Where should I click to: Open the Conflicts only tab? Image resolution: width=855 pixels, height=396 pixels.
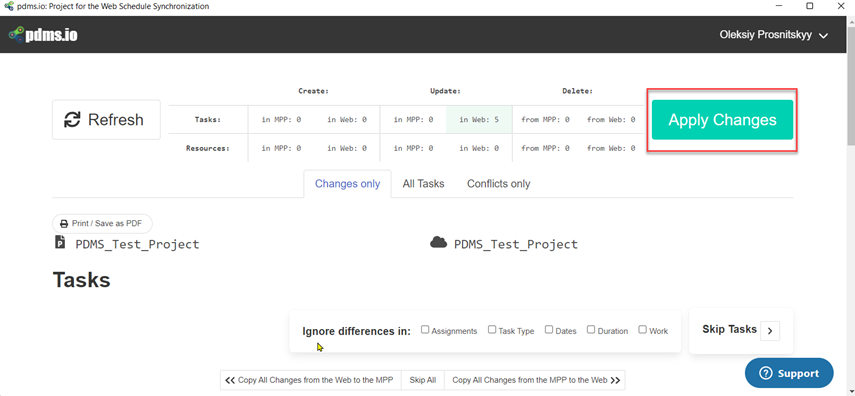pos(498,184)
